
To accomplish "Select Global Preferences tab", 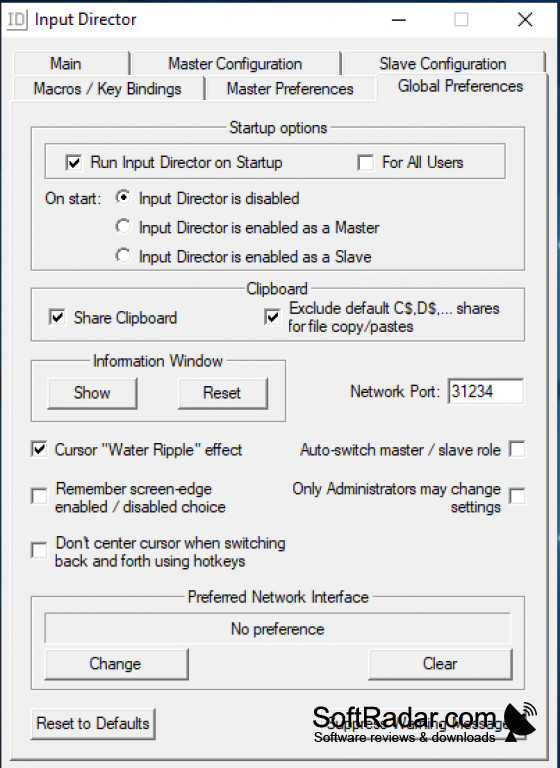I will pyautogui.click(x=461, y=87).
